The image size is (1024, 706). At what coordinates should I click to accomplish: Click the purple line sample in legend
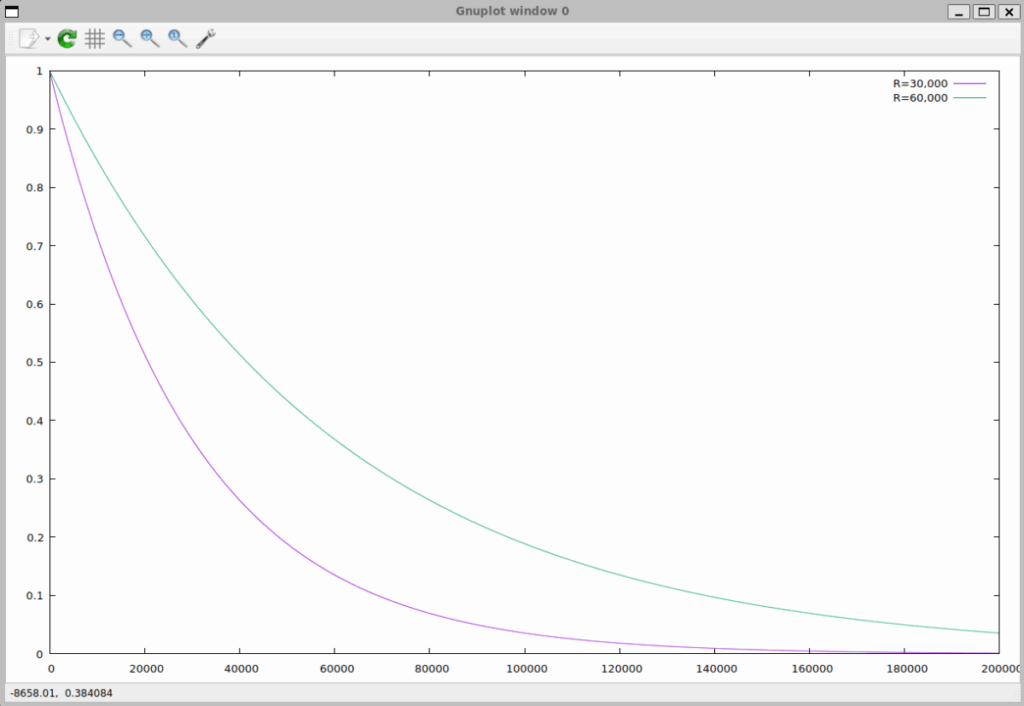970,84
